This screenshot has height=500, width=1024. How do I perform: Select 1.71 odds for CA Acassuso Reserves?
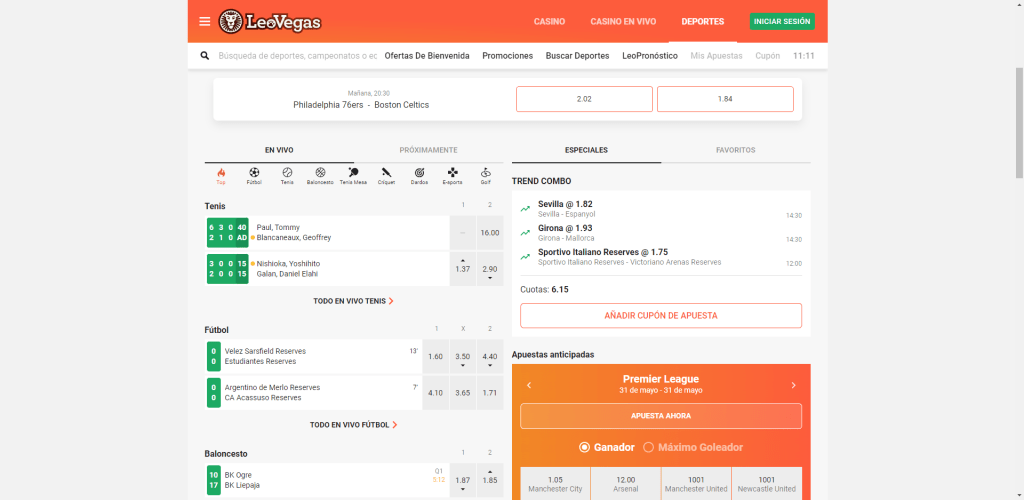click(490, 393)
